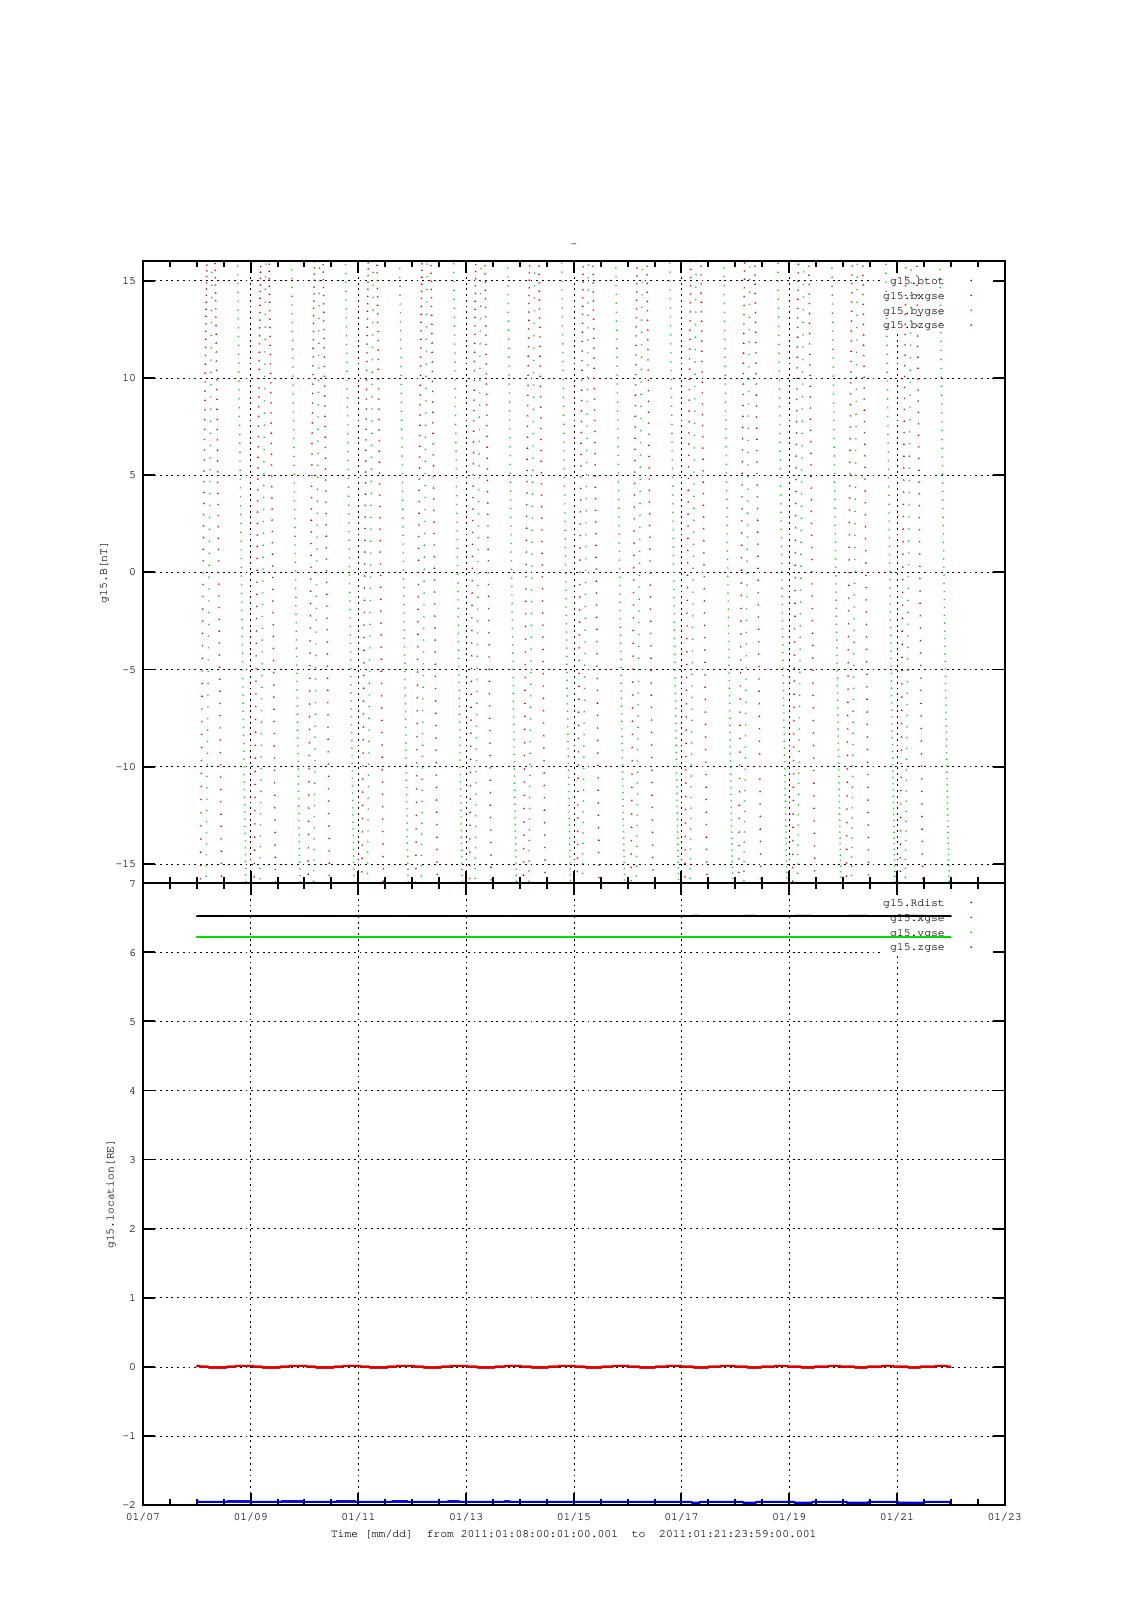Click the 6 tick on the location axis
Viewport: 1131px width, 1600px height.
pyautogui.click(x=132, y=953)
